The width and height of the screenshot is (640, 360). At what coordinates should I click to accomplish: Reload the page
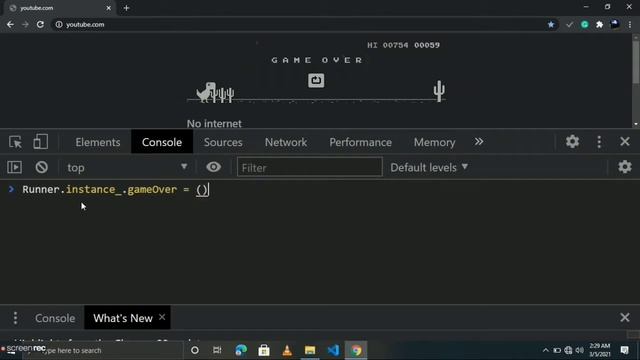coord(40,24)
